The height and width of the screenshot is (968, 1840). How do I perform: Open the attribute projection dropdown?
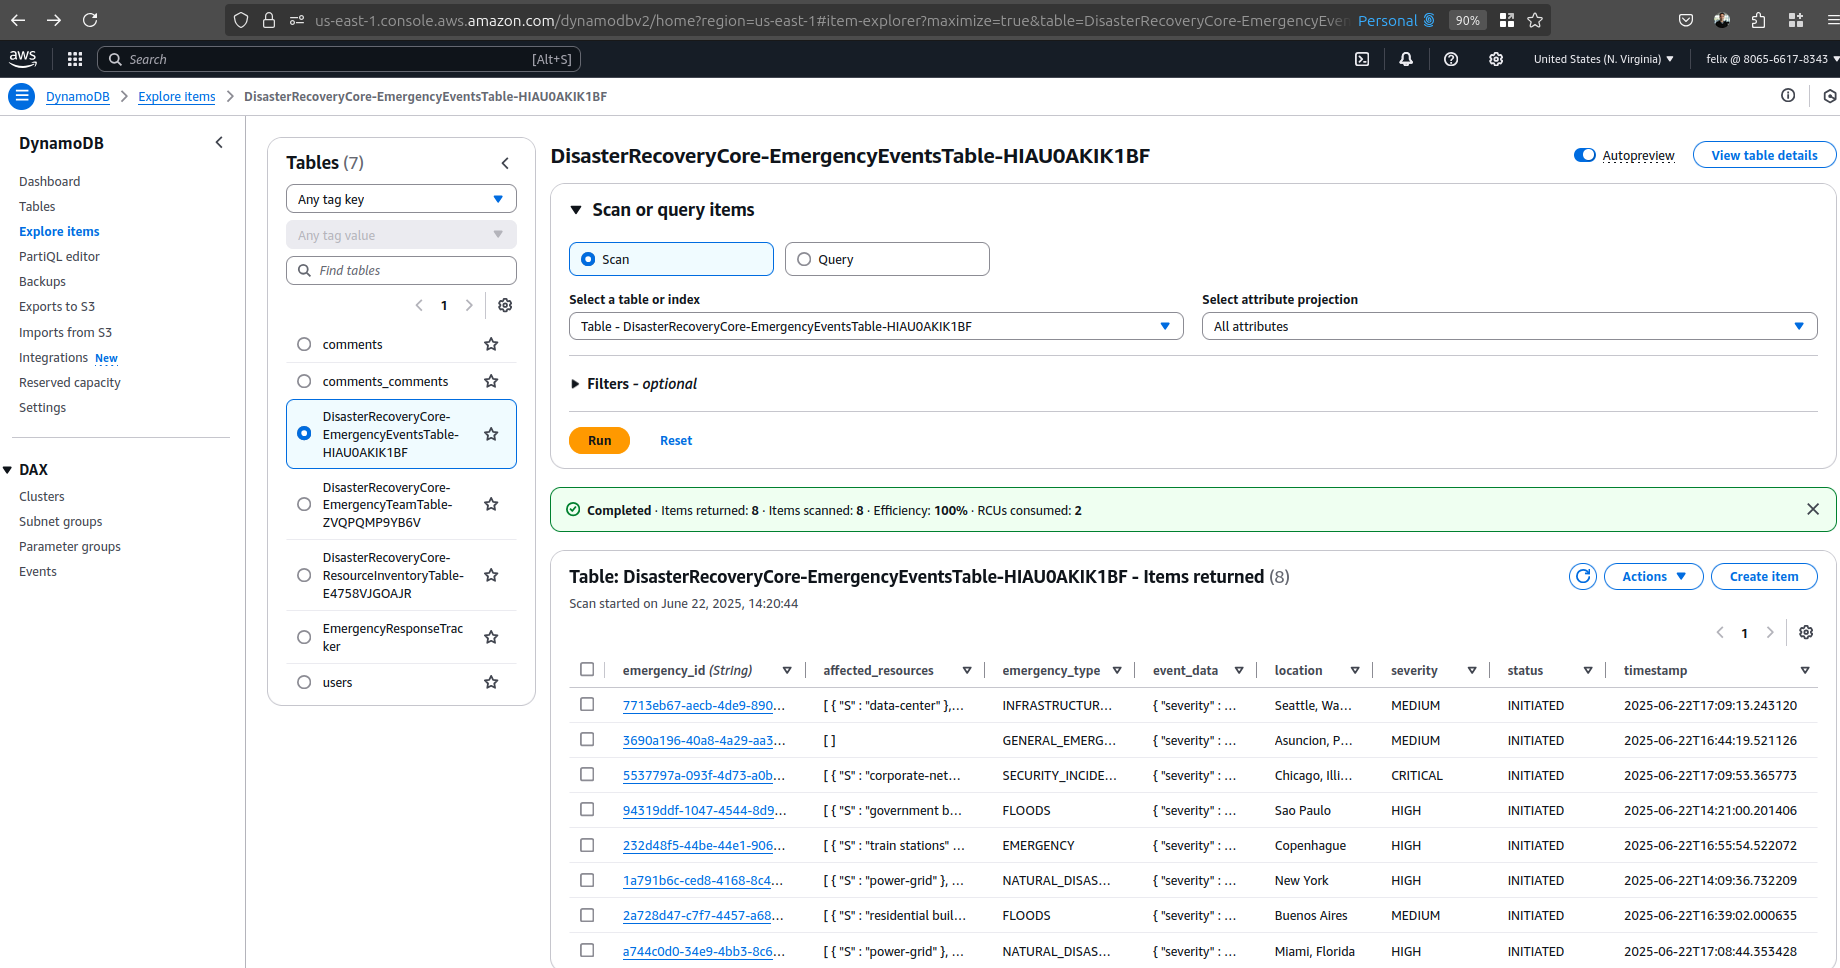[1509, 326]
